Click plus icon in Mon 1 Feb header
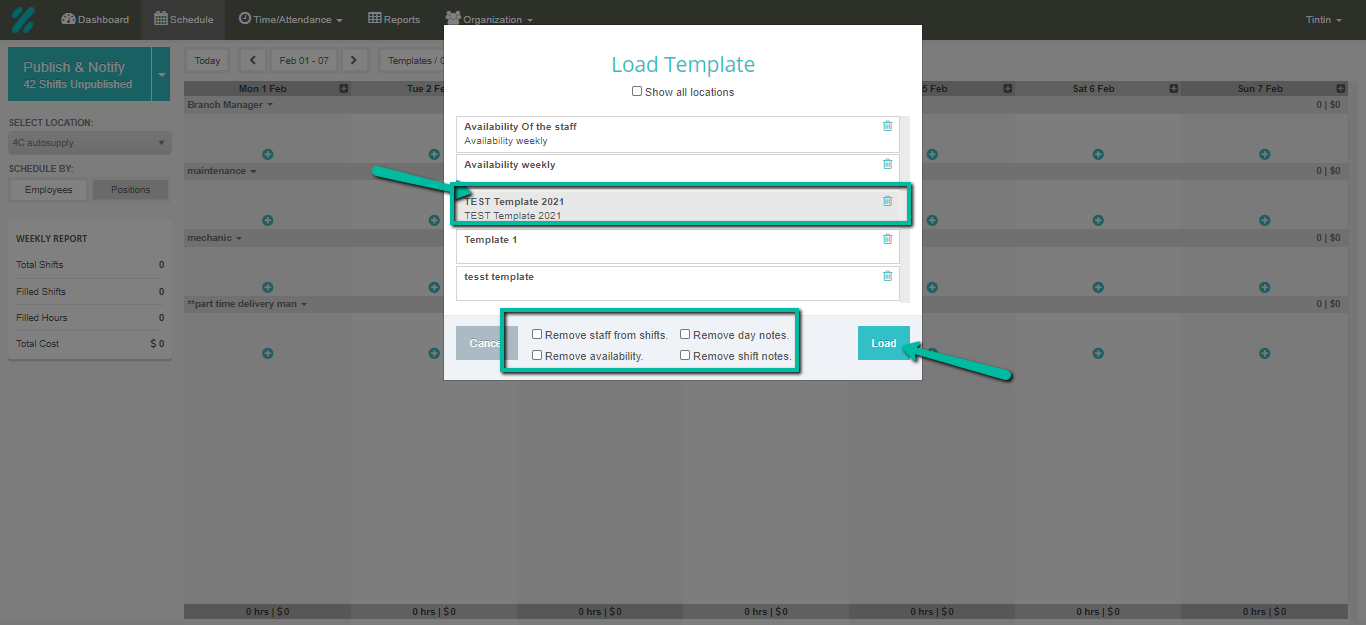The height and width of the screenshot is (625, 1366). point(343,89)
